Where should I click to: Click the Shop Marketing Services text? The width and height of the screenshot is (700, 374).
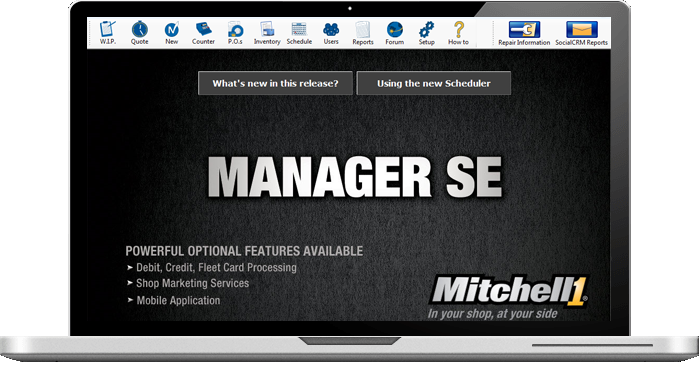pos(192,283)
